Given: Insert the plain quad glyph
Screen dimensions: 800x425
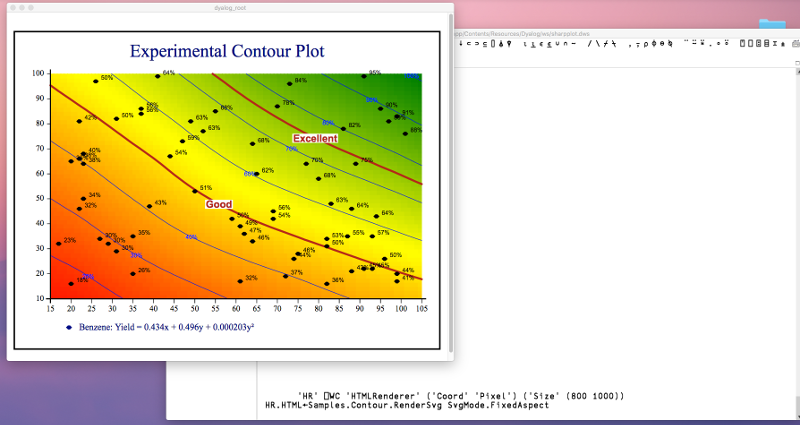Looking at the screenshot, I should (x=751, y=44).
